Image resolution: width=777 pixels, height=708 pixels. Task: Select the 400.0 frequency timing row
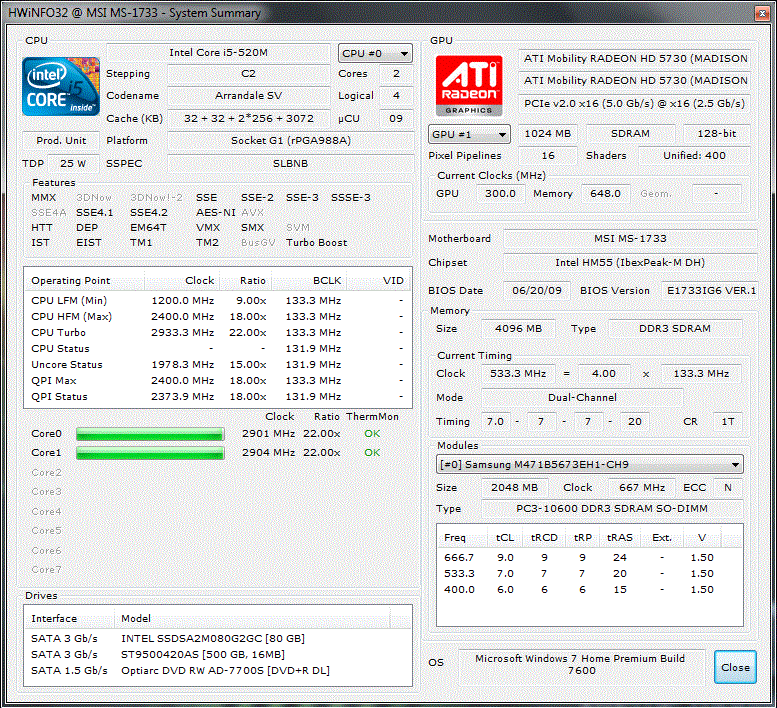click(590, 590)
